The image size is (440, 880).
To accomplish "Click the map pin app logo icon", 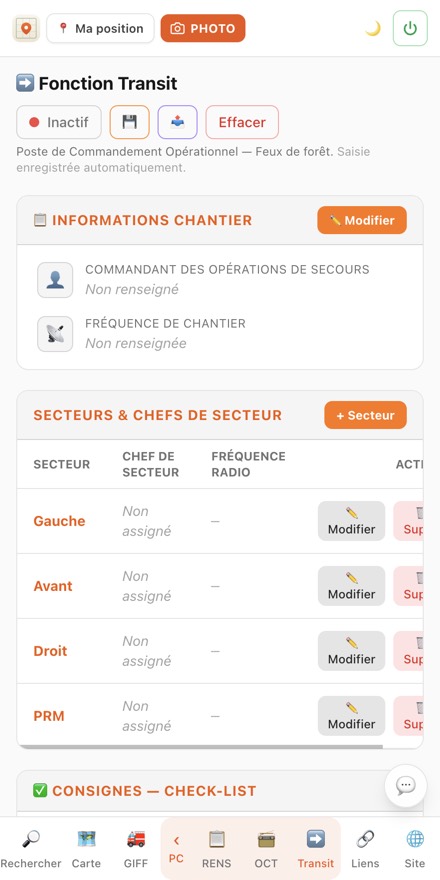I will point(26,28).
